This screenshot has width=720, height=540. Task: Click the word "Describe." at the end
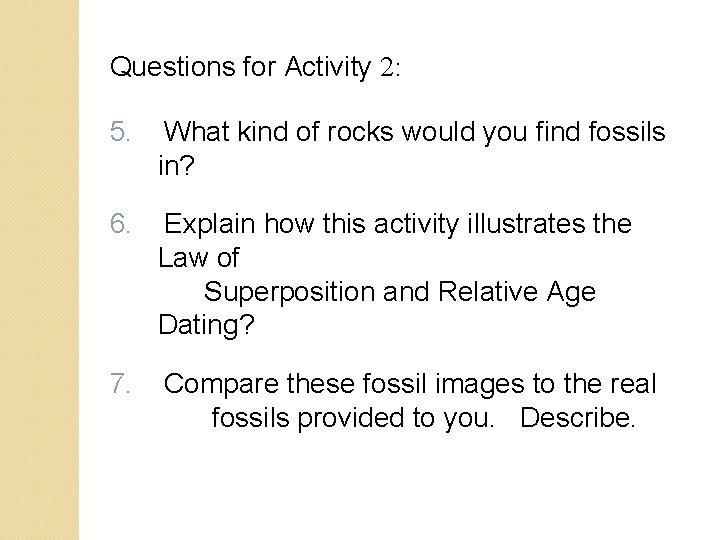(578, 418)
